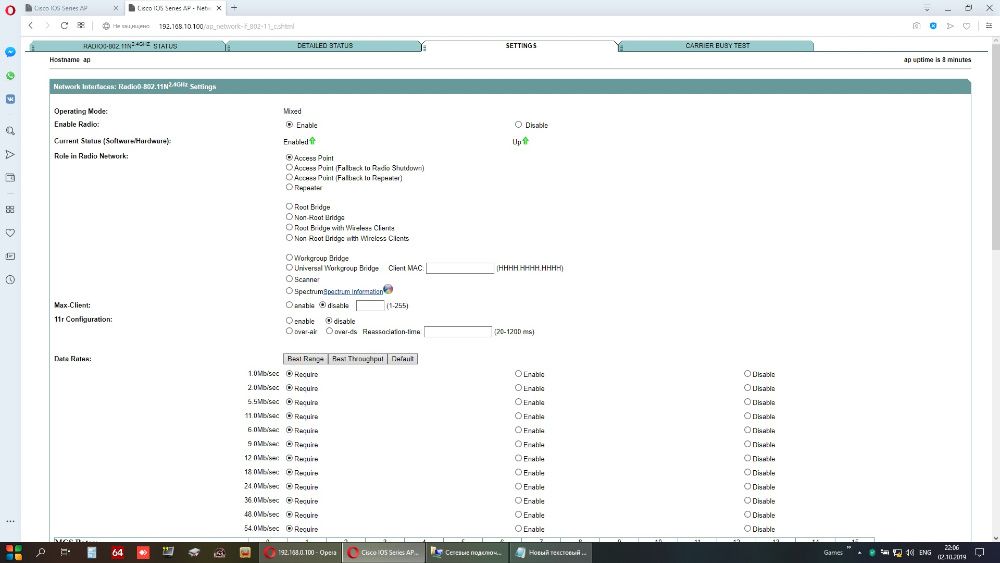The width and height of the screenshot is (1000, 563).
Task: Open the sidebar search icon
Action: click(x=10, y=131)
